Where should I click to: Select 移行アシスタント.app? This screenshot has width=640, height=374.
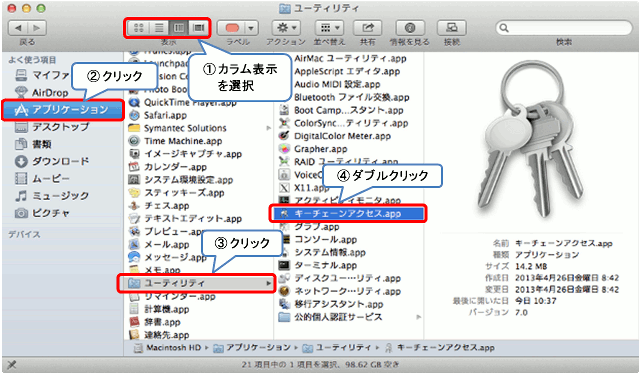331,304
